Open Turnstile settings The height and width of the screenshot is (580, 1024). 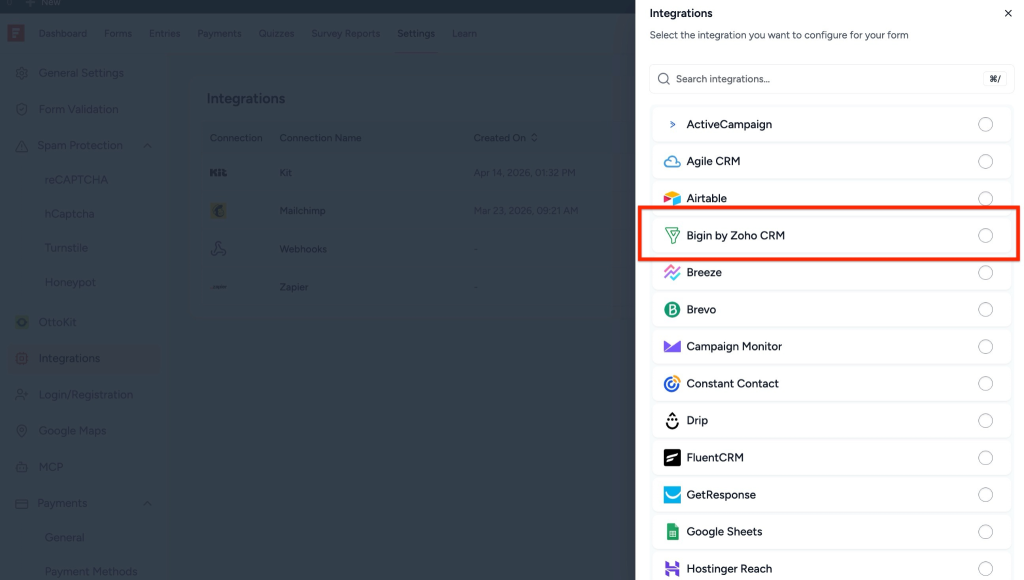click(x=66, y=248)
